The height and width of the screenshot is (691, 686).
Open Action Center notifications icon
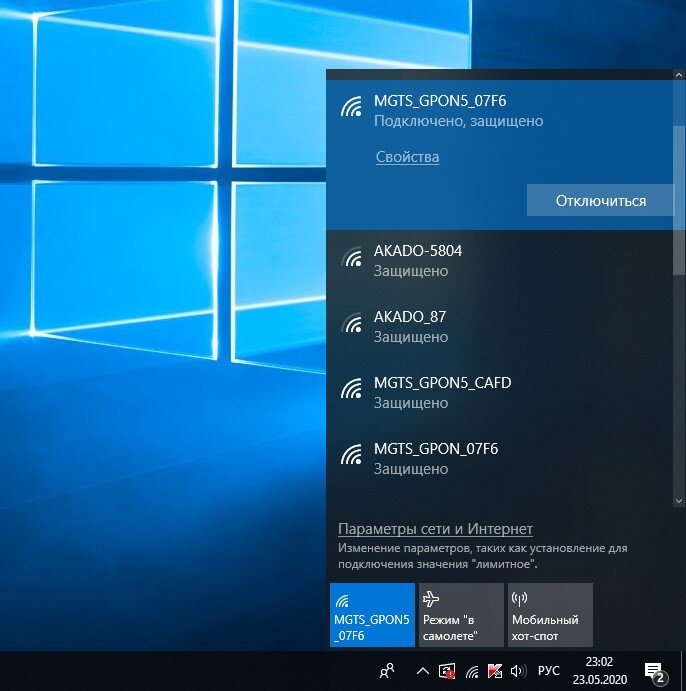(655, 672)
